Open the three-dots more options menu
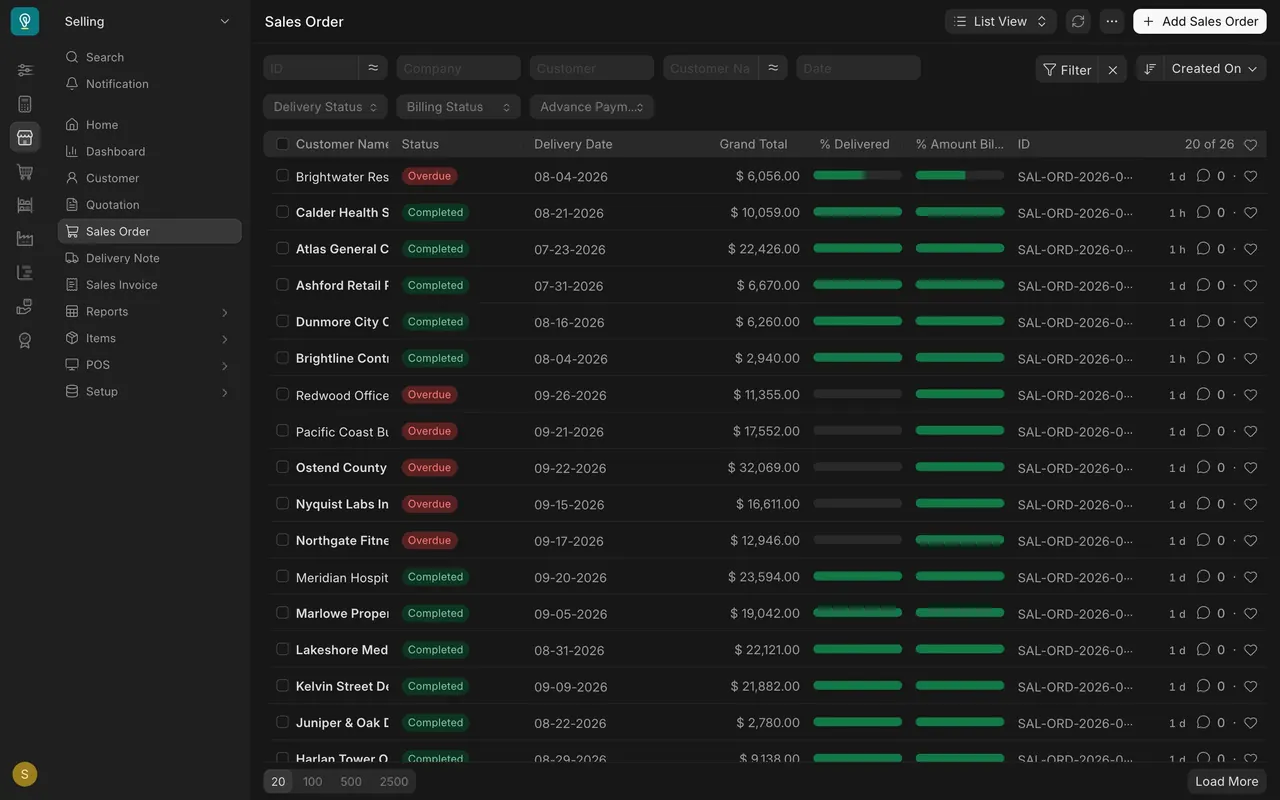1280x800 pixels. click(x=1112, y=21)
